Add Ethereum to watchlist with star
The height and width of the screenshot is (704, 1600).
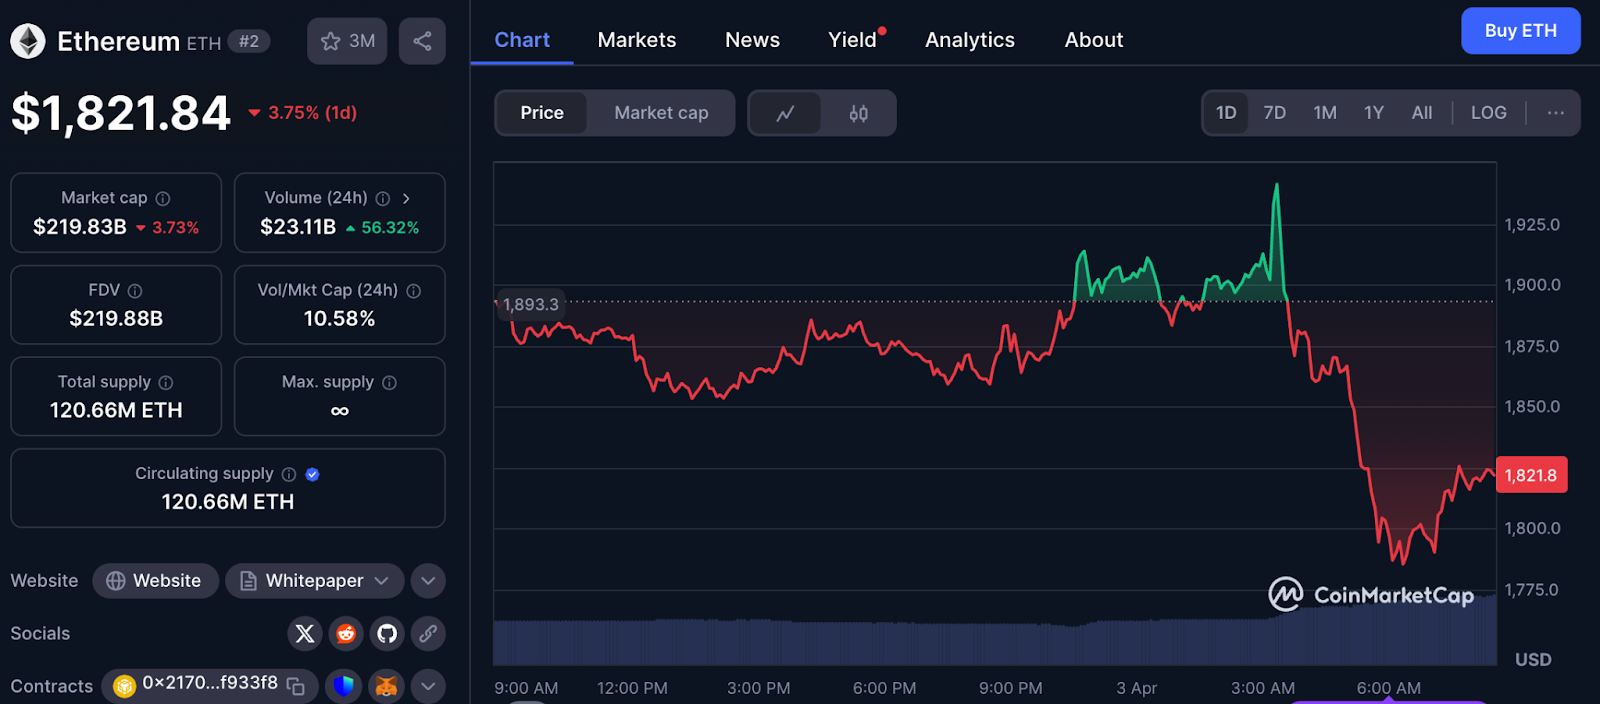pyautogui.click(x=347, y=41)
